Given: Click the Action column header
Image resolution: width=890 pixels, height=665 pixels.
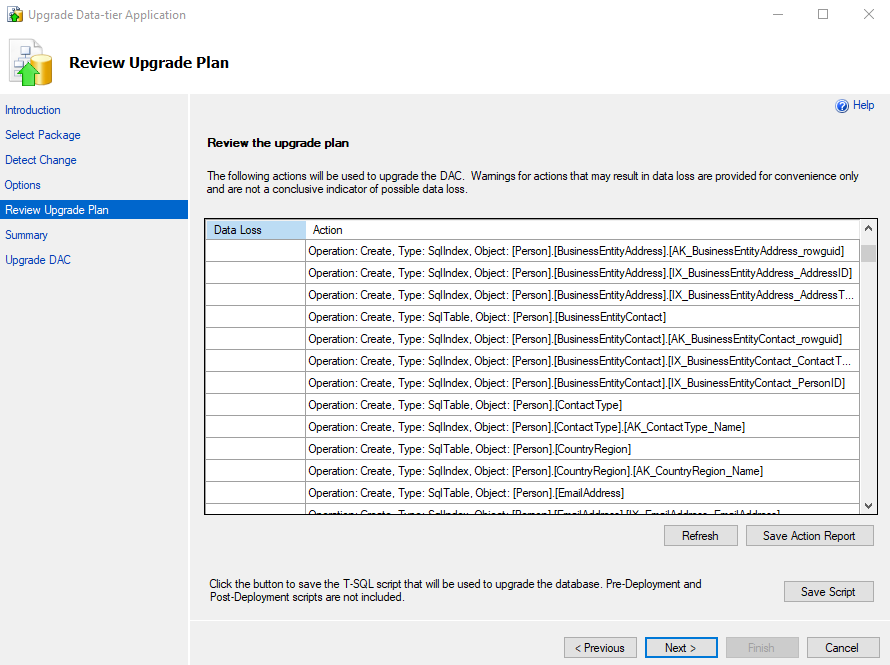Looking at the screenshot, I should pyautogui.click(x=582, y=230).
